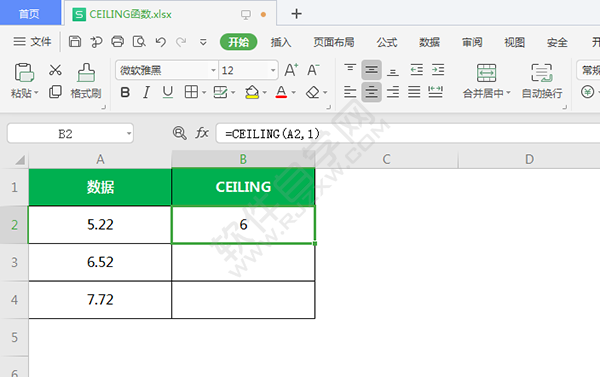Click Wrap Text (自动换行) icon
The image size is (600, 377).
tap(541, 73)
